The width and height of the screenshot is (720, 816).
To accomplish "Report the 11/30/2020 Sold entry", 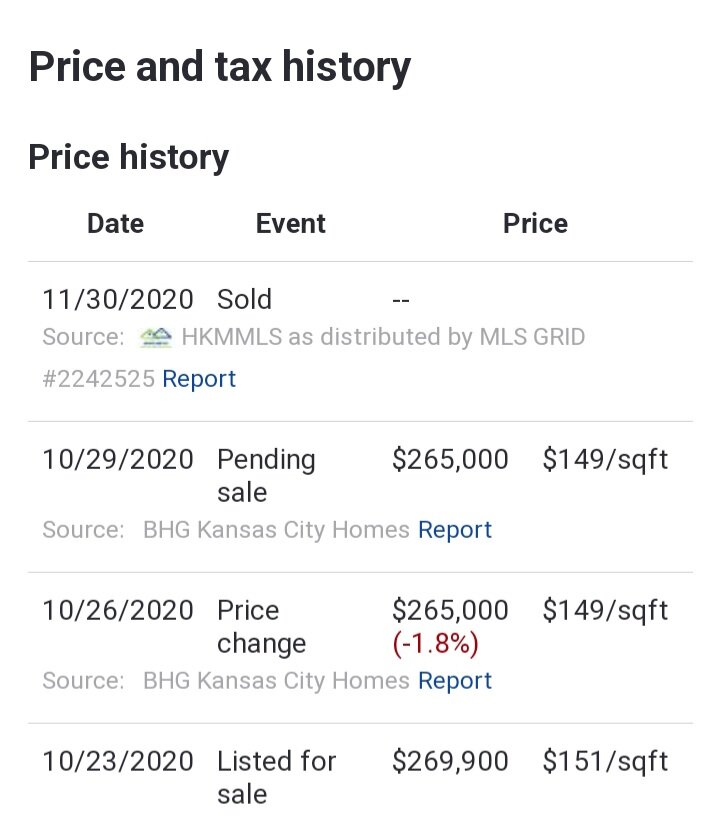I will point(199,379).
